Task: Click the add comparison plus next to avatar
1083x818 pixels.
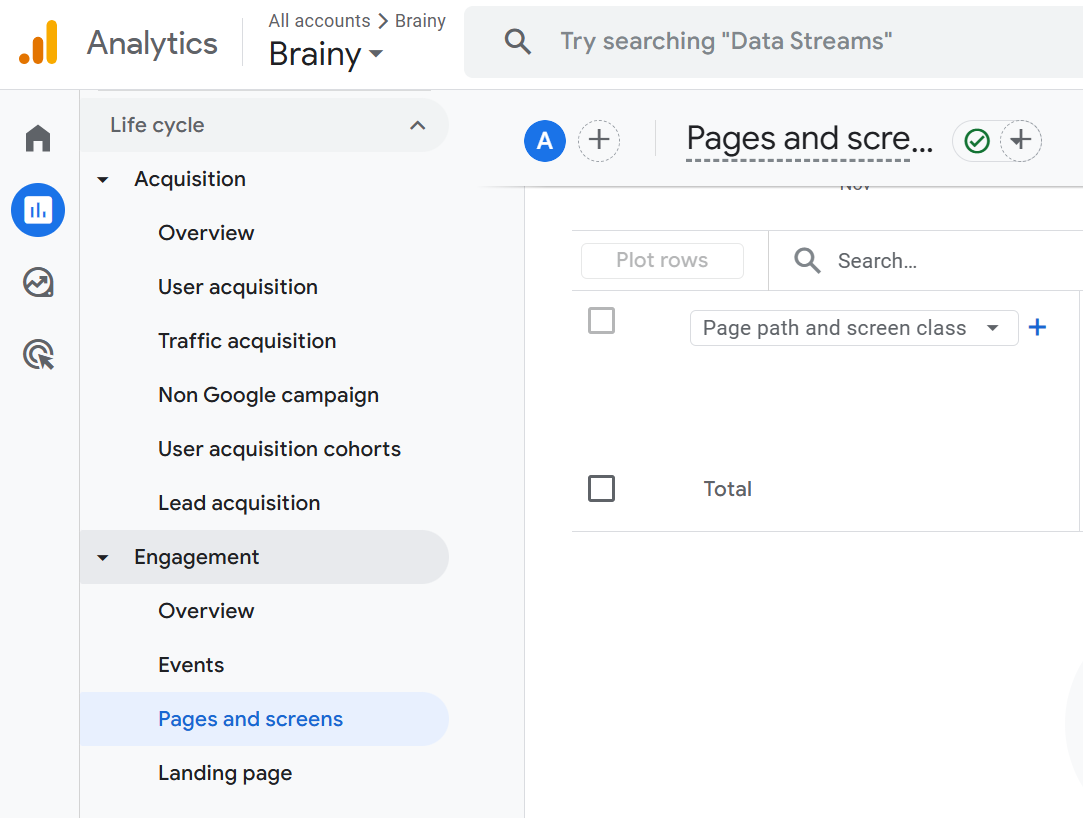Action: [x=599, y=140]
